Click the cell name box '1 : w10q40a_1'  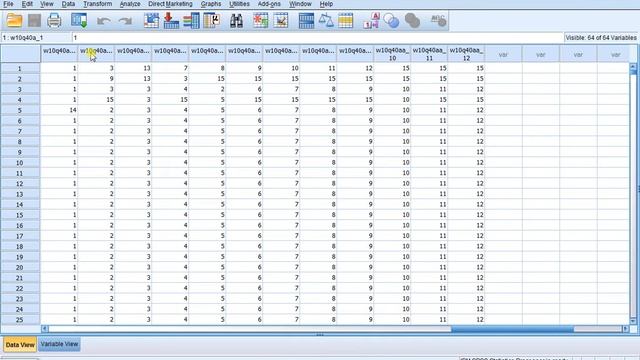point(36,38)
